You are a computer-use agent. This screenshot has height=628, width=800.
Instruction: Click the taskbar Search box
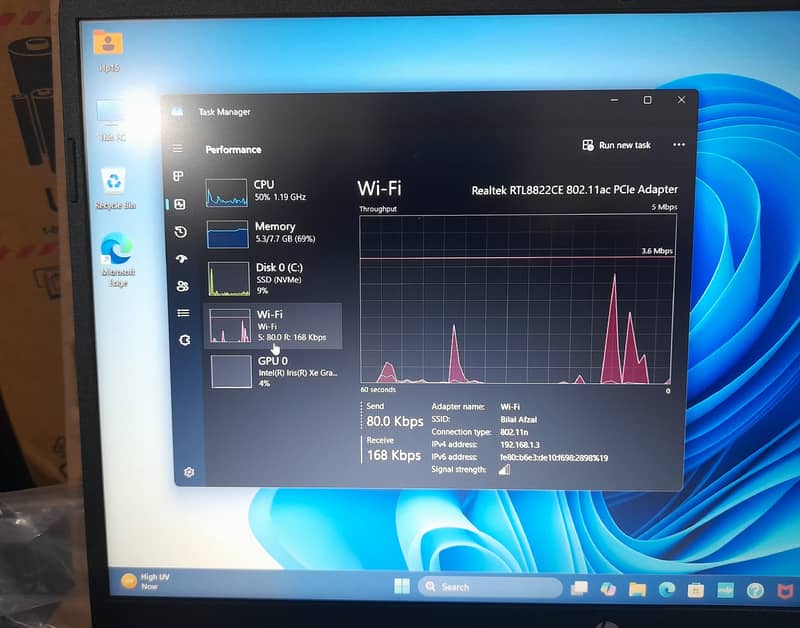point(490,587)
